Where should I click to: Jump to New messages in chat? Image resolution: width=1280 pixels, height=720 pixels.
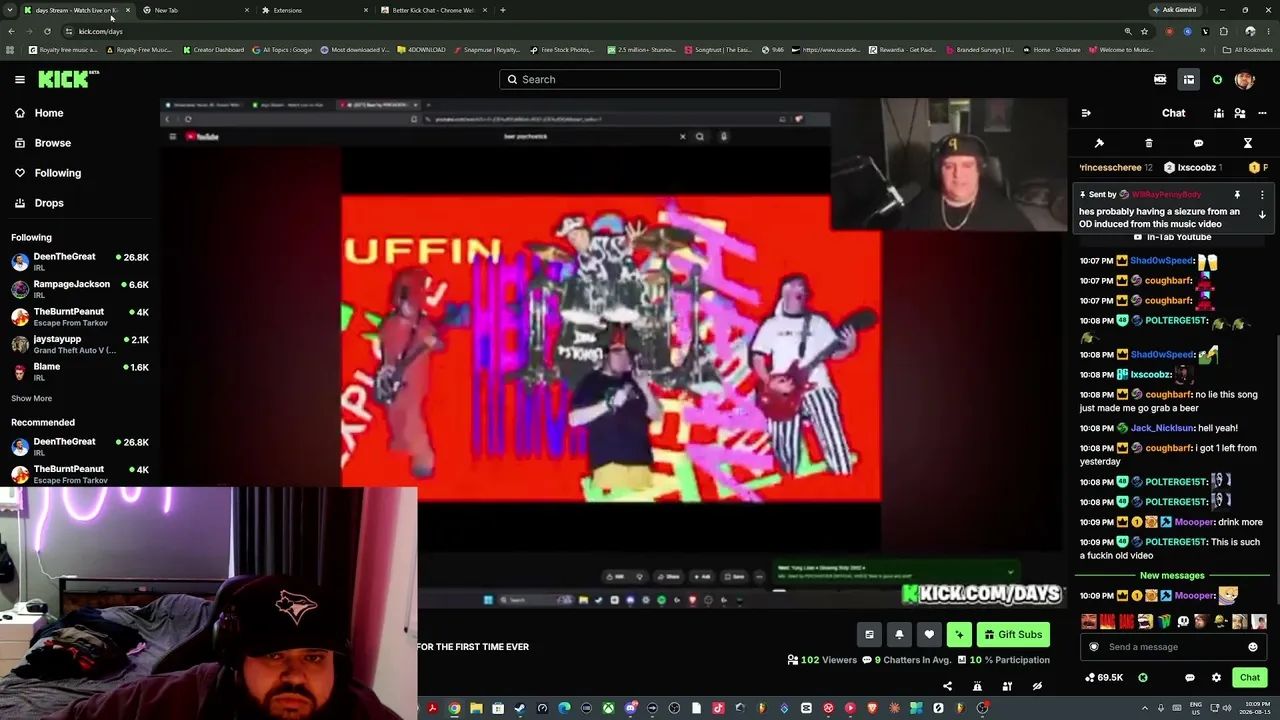click(x=1172, y=576)
